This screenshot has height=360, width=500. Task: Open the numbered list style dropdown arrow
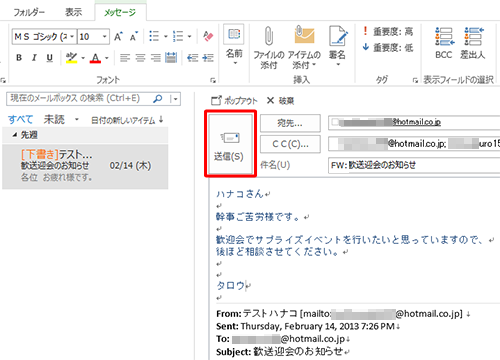pyautogui.click(x=189, y=36)
